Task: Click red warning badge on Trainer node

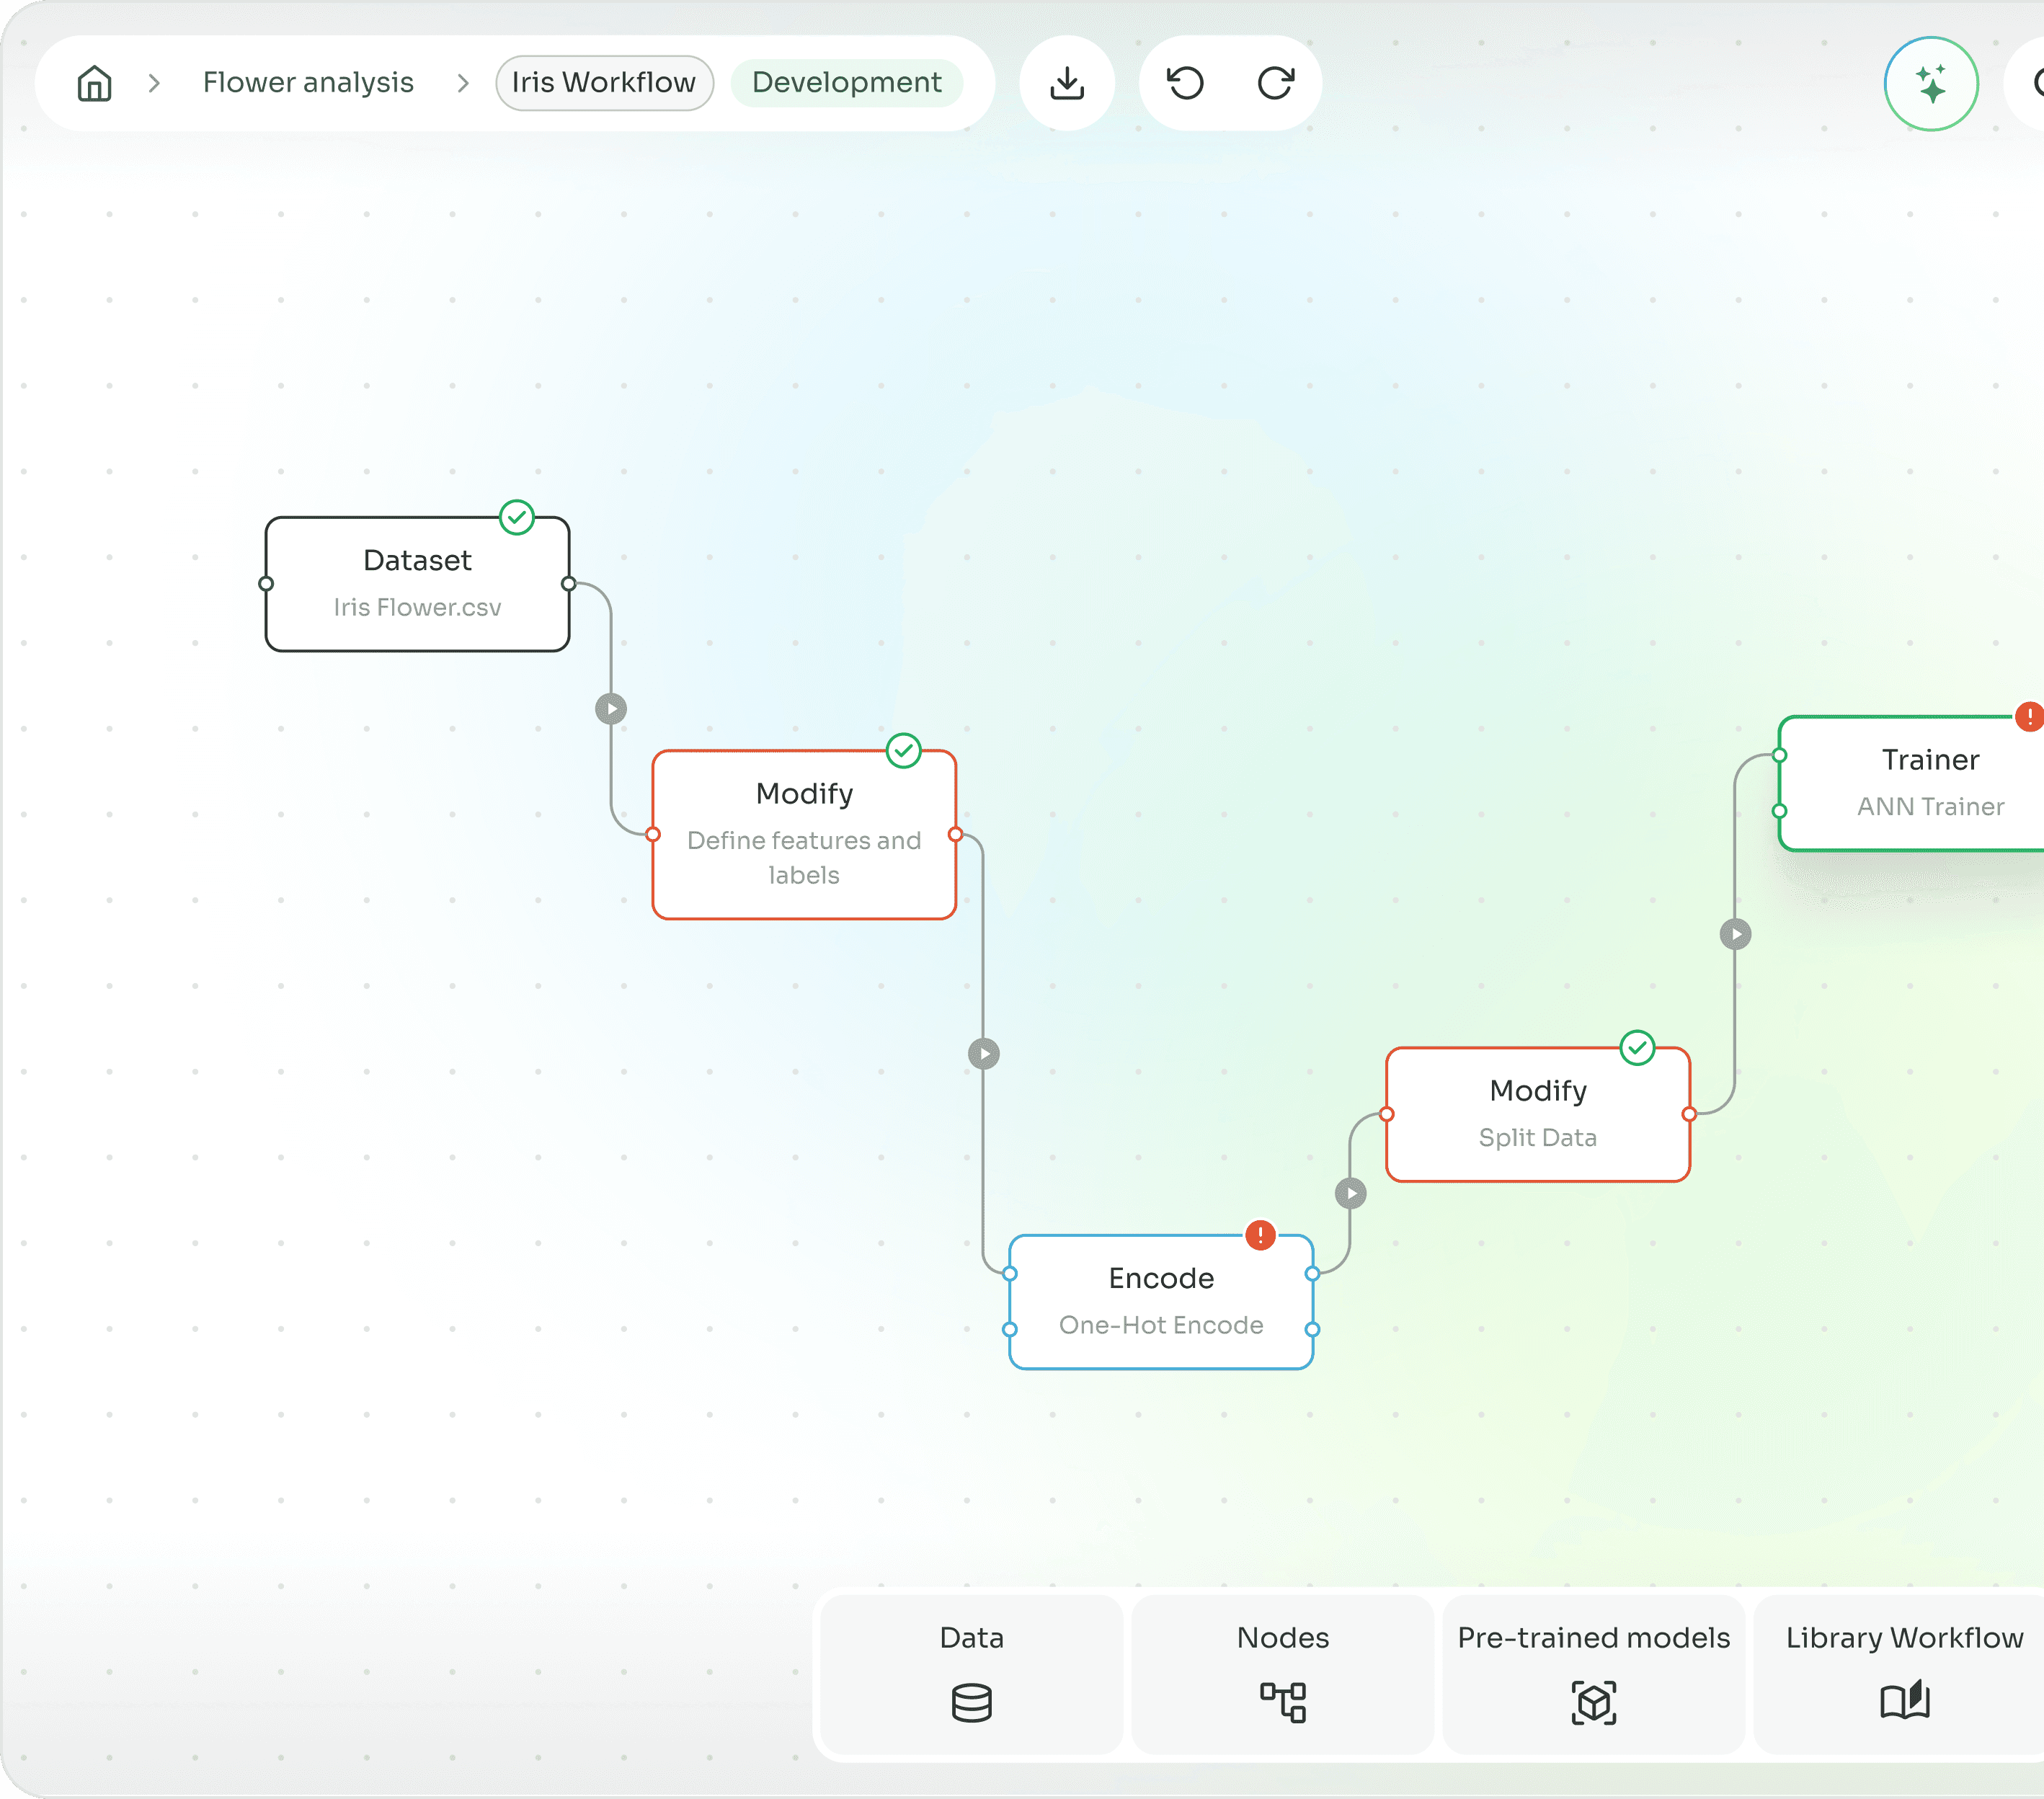Action: click(x=2029, y=716)
